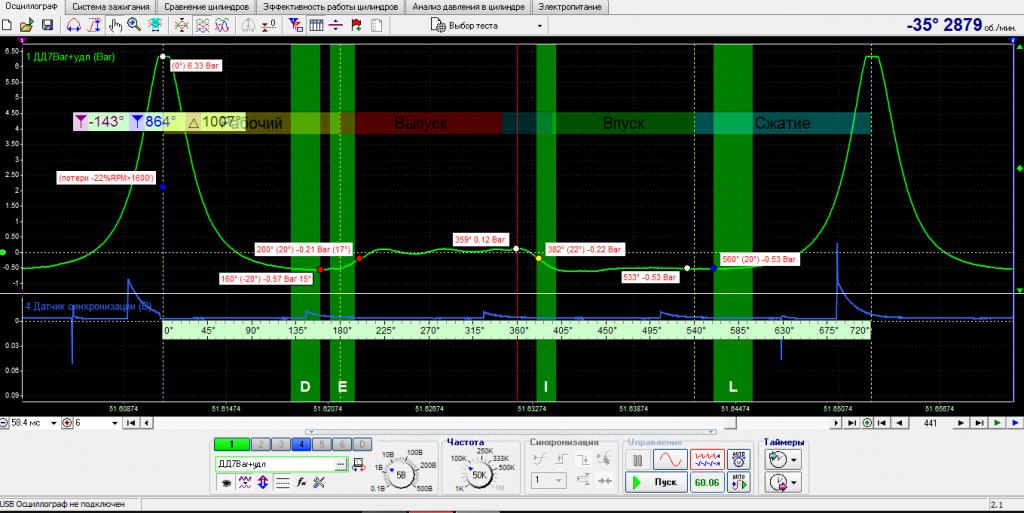Toggle channel 6 button
Viewport: 1024px width, 513px height.
pos(342,444)
